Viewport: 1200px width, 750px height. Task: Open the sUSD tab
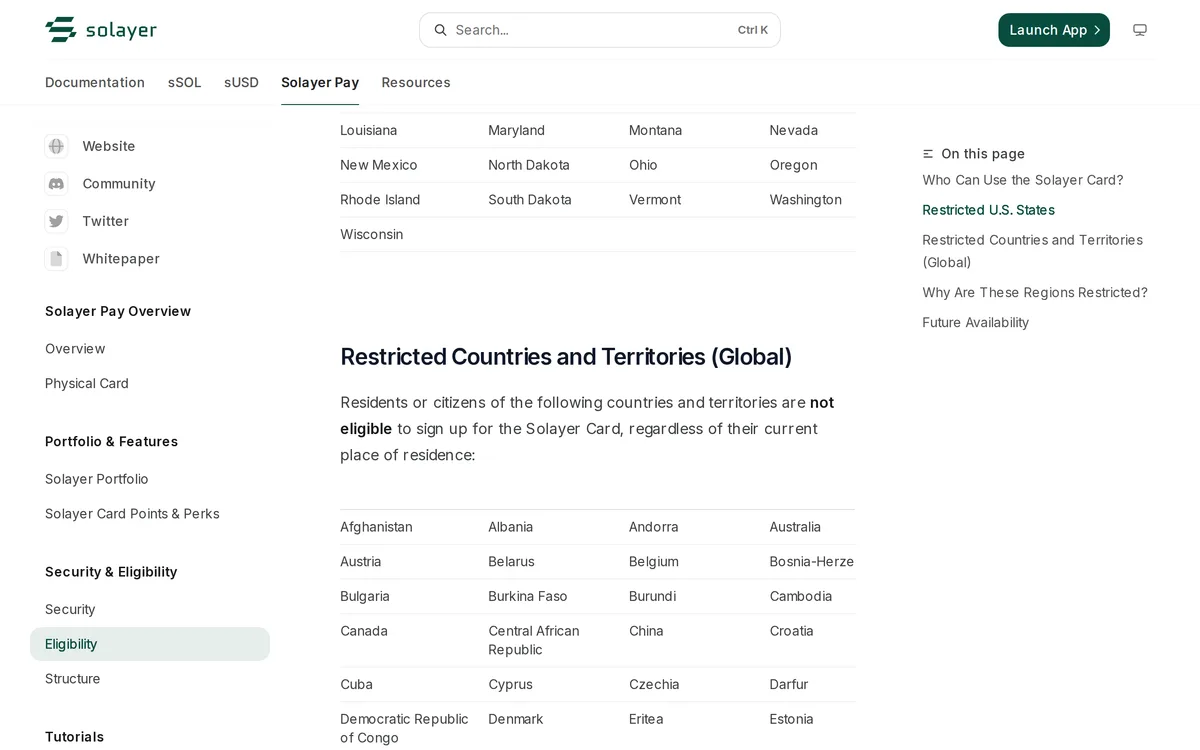pyautogui.click(x=241, y=82)
